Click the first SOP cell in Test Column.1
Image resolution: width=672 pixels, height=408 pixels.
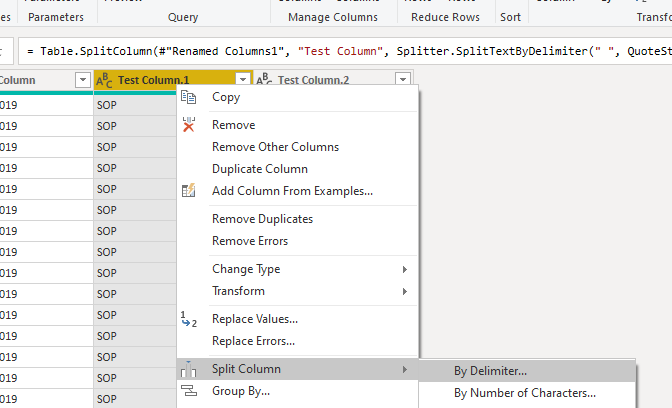point(135,105)
